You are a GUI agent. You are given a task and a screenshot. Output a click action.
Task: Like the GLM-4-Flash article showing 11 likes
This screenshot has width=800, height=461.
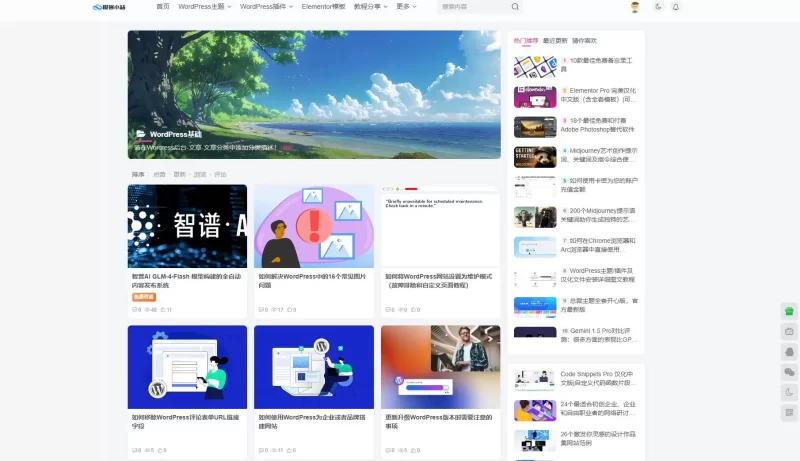pyautogui.click(x=163, y=310)
